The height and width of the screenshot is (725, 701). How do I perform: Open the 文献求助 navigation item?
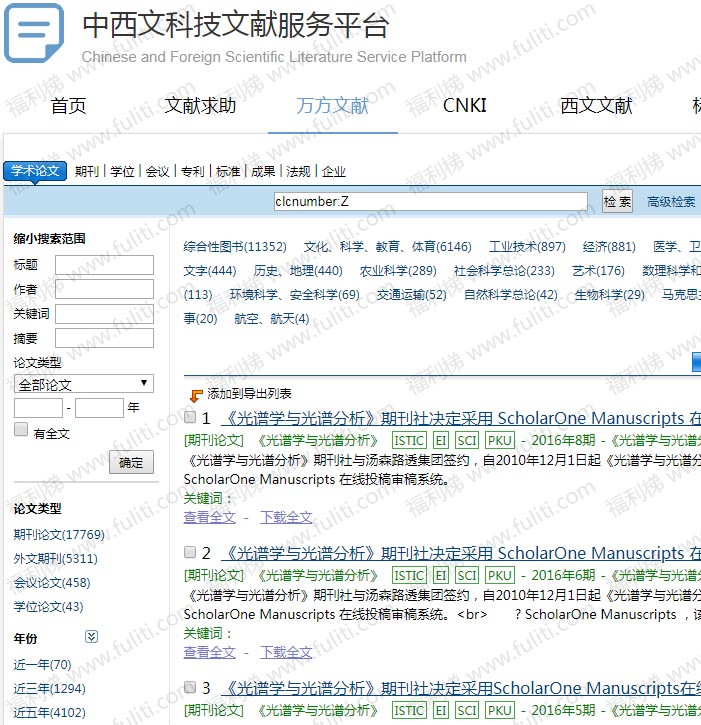tap(200, 106)
